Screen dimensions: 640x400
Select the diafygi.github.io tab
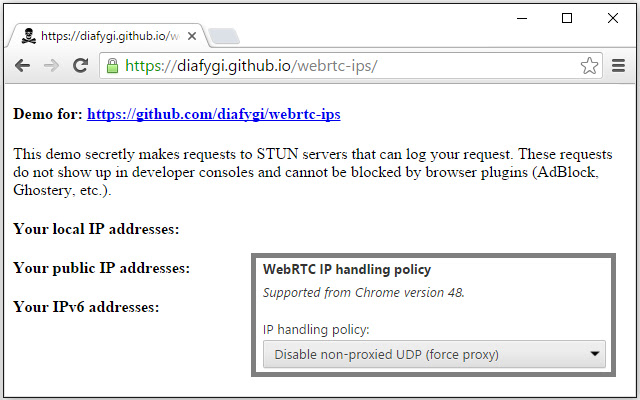click(x=110, y=35)
